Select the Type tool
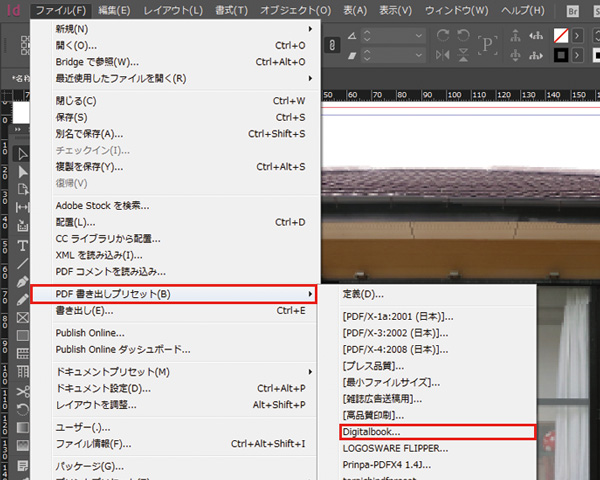This screenshot has height=480, width=600. point(22,245)
